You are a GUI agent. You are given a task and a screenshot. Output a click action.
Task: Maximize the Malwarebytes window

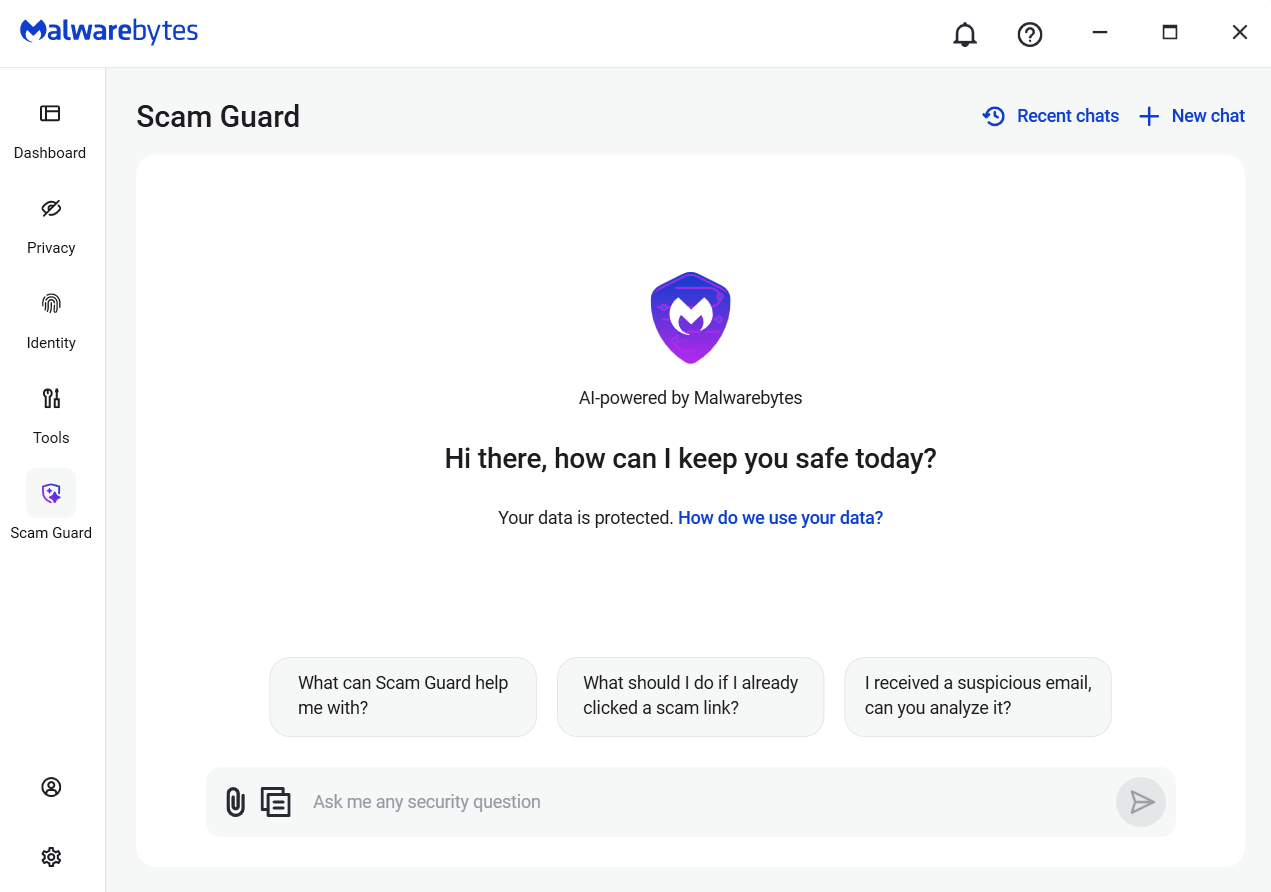pos(1170,33)
